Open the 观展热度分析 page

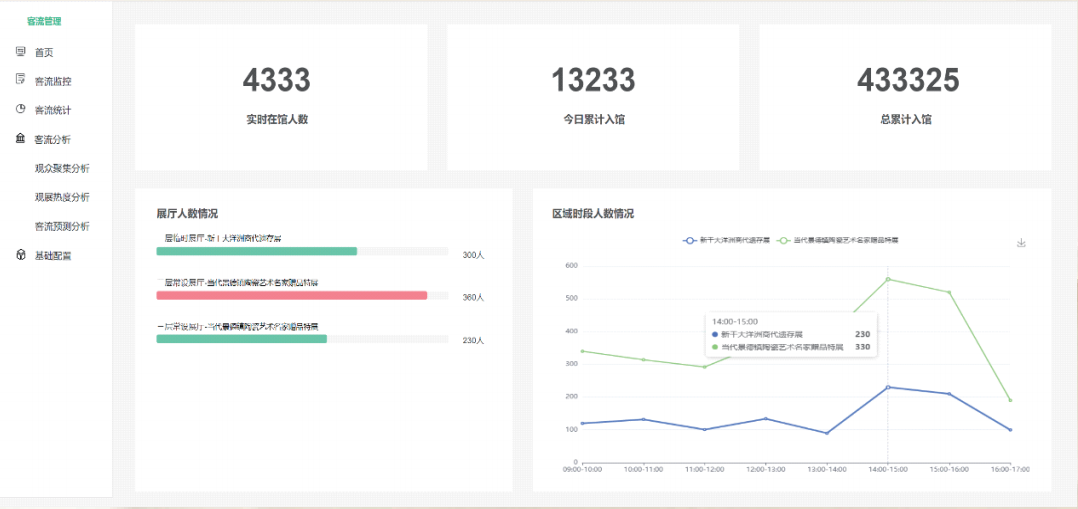62,197
